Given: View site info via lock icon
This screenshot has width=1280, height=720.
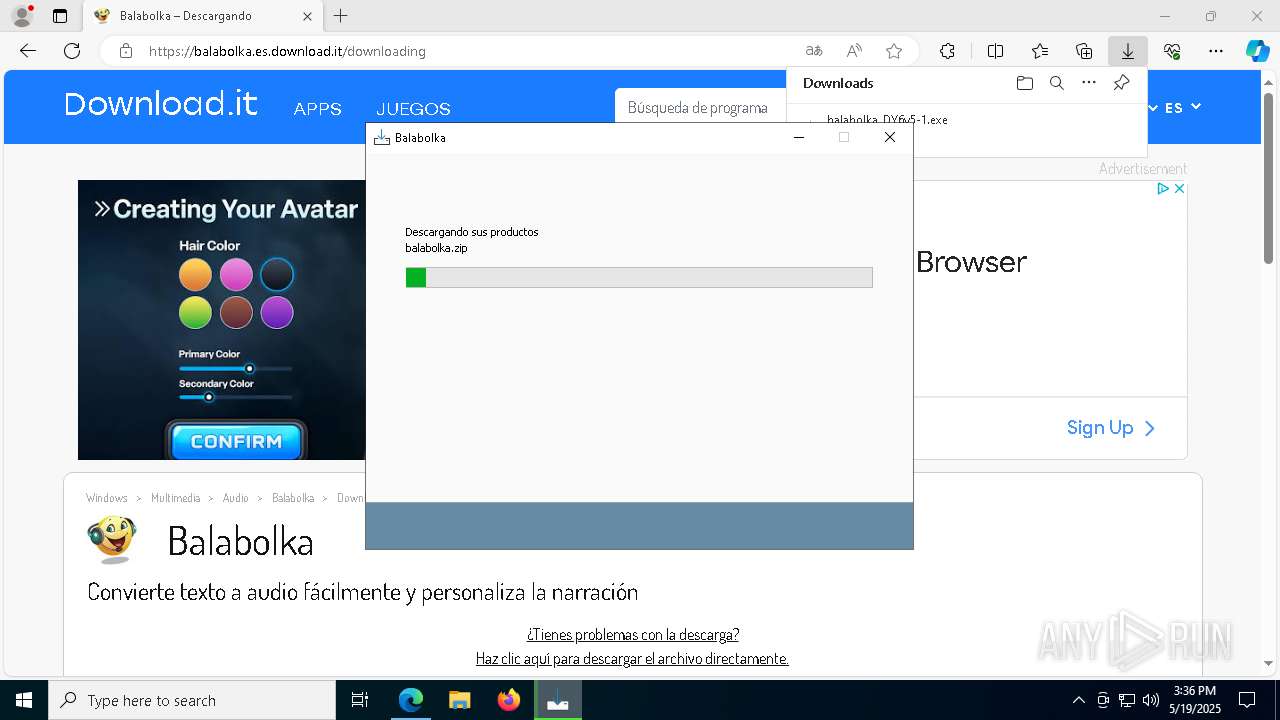Looking at the screenshot, I should 125,51.
